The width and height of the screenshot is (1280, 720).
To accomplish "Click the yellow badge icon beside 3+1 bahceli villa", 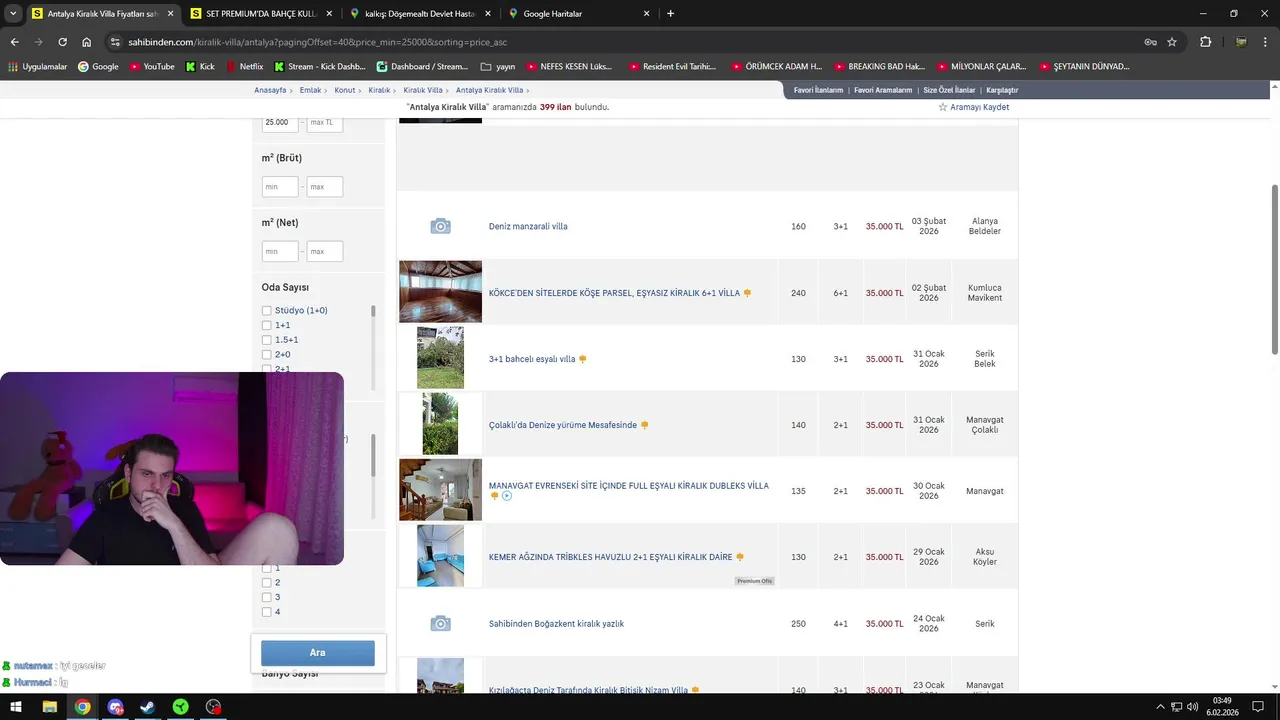I will (583, 359).
